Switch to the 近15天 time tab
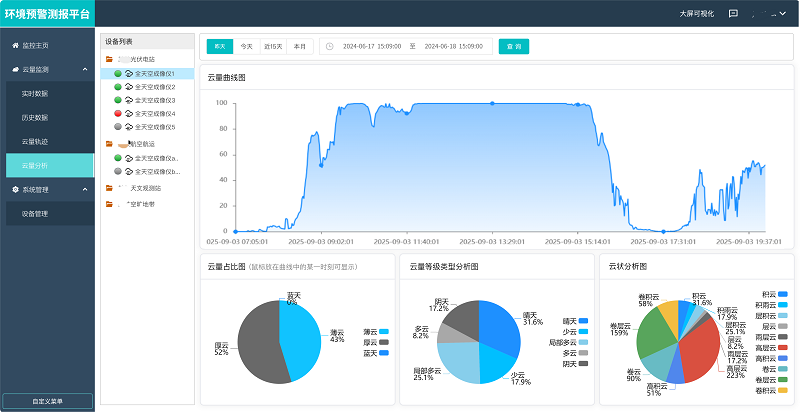The width and height of the screenshot is (800, 412). [x=273, y=46]
